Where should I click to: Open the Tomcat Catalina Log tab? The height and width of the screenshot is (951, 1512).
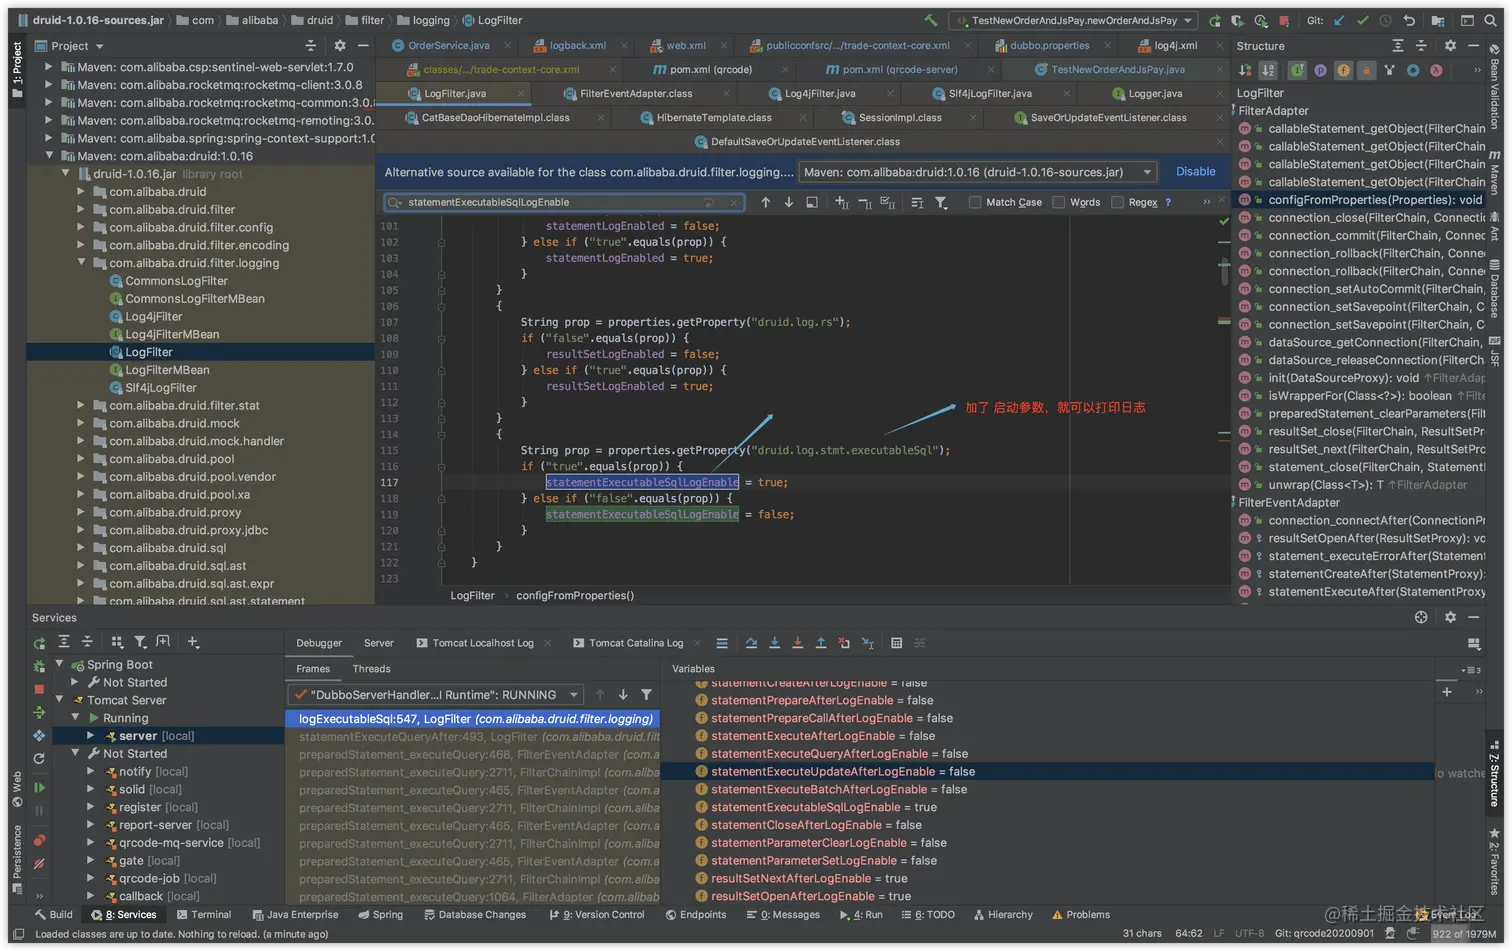pyautogui.click(x=636, y=643)
